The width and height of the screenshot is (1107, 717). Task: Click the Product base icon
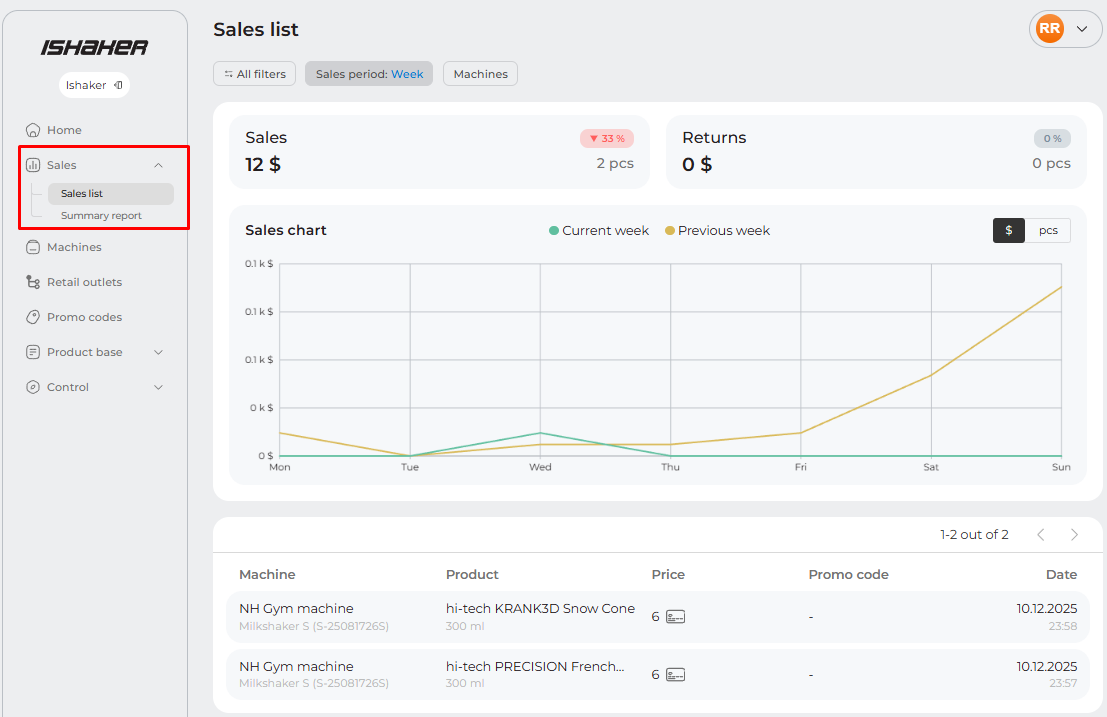(x=33, y=352)
